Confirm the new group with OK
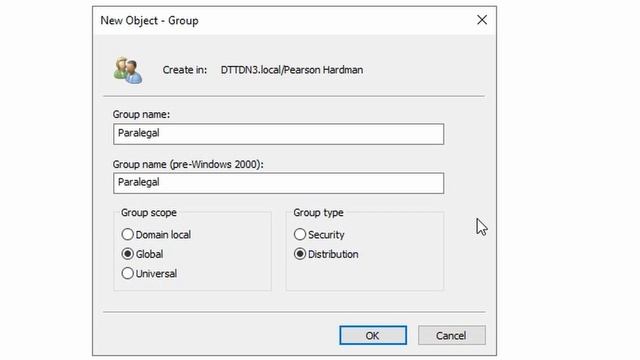The width and height of the screenshot is (640, 360). (x=373, y=336)
